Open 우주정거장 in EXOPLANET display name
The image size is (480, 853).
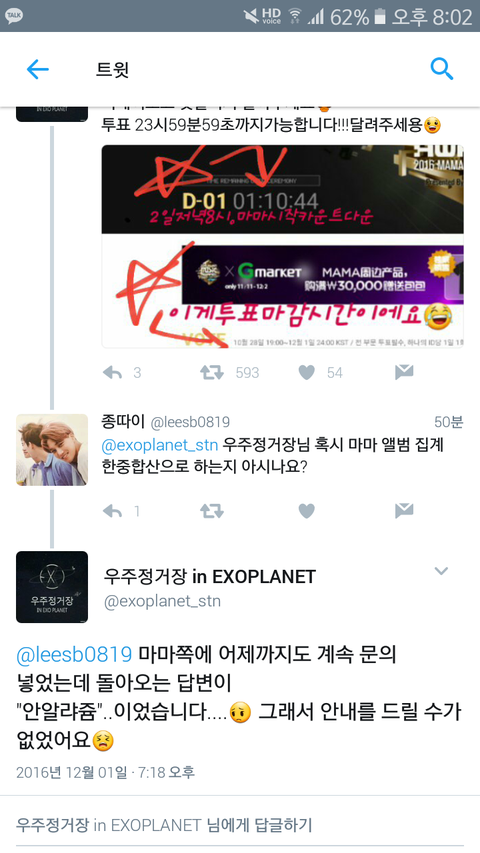[x=210, y=577]
